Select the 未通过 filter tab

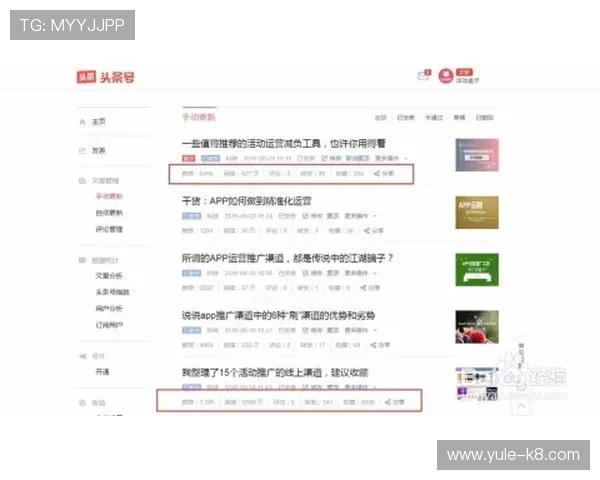(x=434, y=118)
